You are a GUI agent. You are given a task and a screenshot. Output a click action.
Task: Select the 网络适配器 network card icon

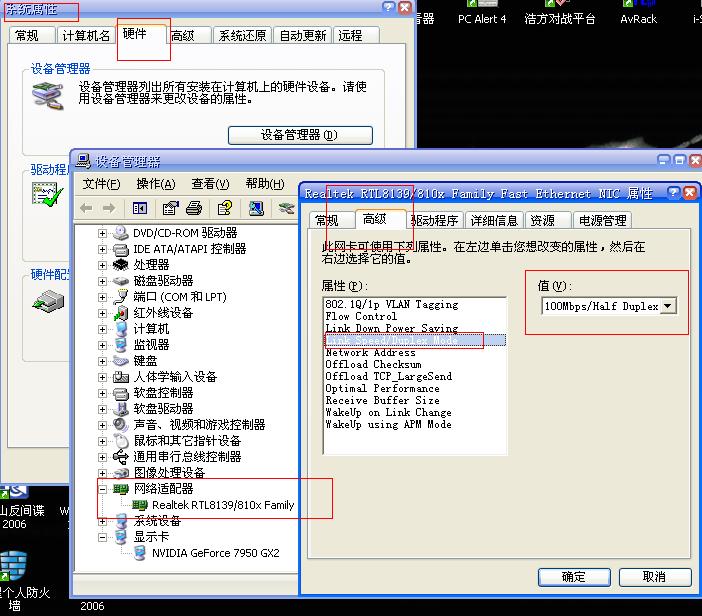click(x=120, y=489)
